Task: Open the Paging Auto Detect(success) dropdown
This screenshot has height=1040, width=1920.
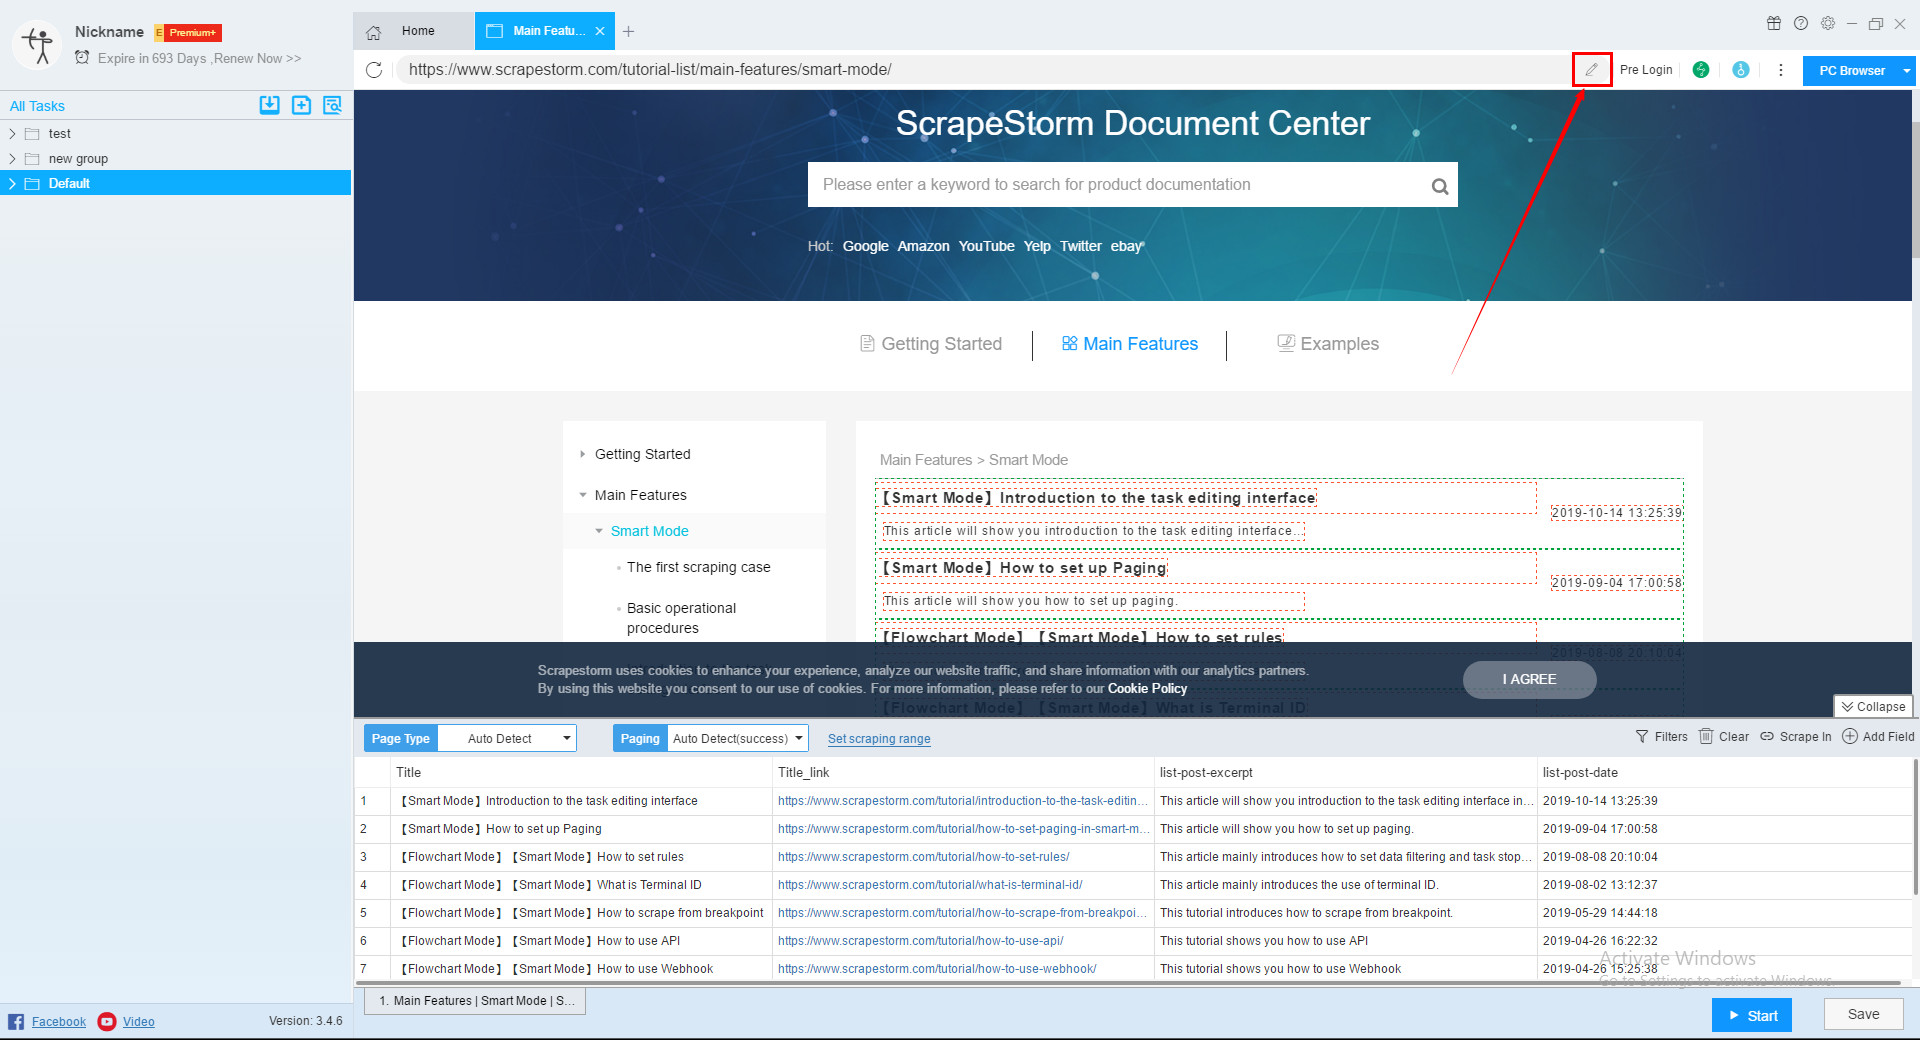Action: [x=737, y=738]
